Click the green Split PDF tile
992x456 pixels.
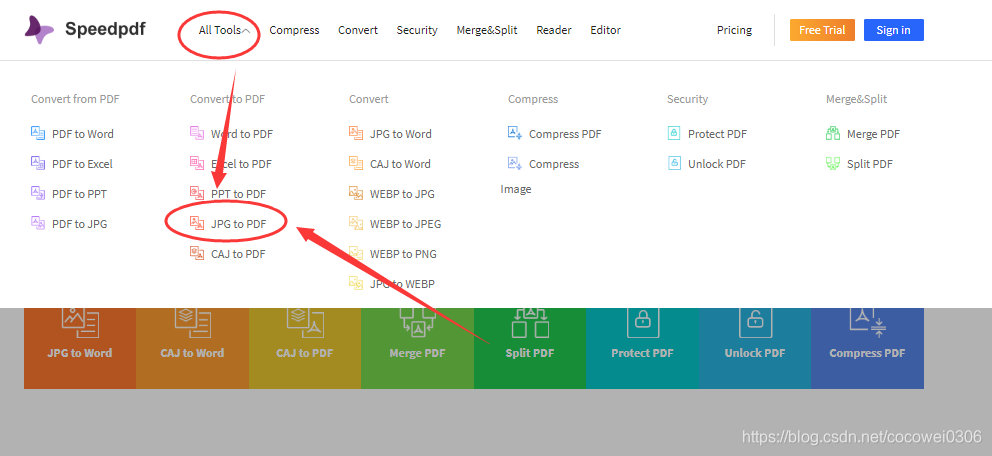point(530,348)
